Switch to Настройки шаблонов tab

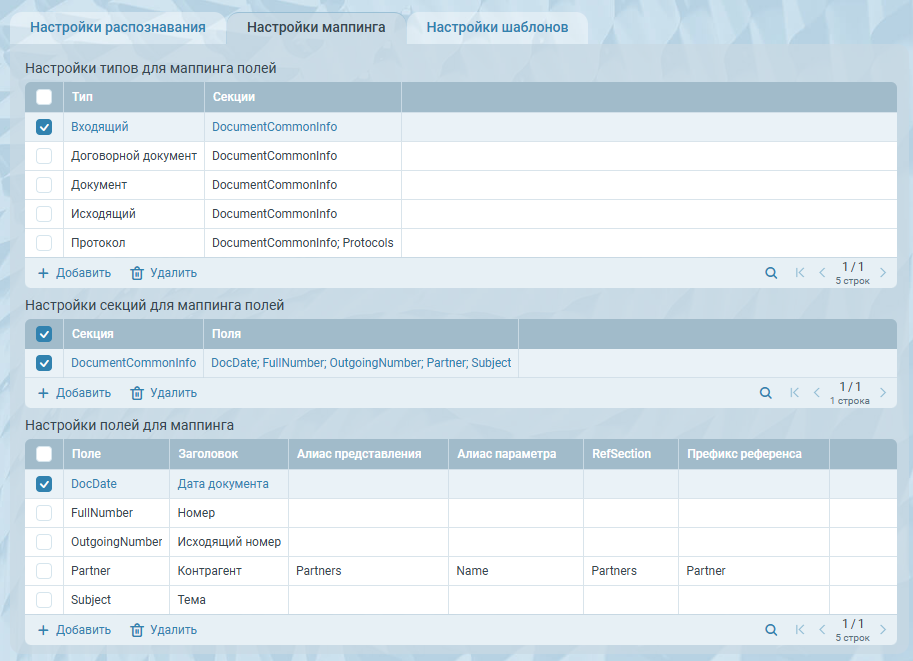coord(497,27)
